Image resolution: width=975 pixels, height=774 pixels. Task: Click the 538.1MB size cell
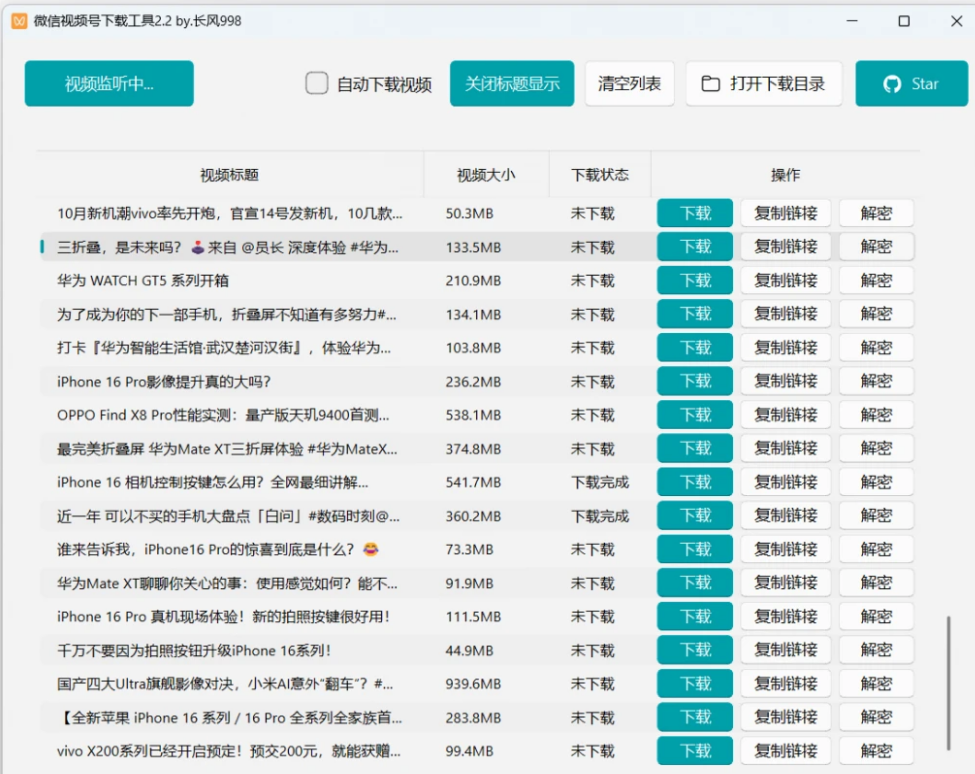coord(473,415)
